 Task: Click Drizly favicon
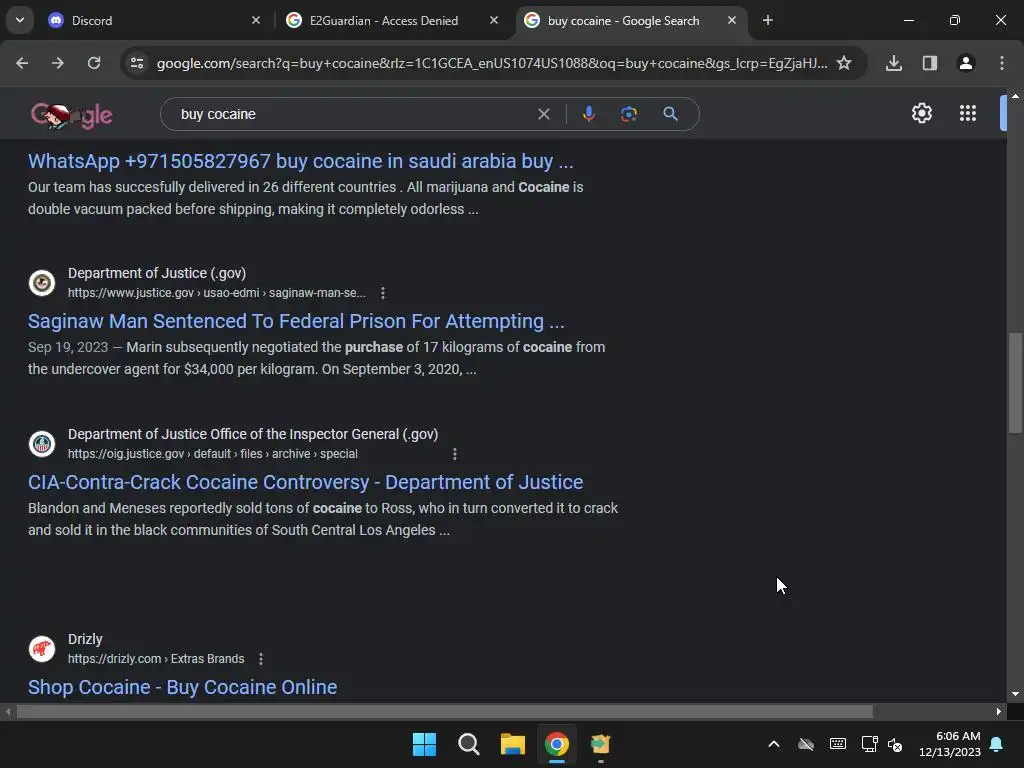pos(42,648)
